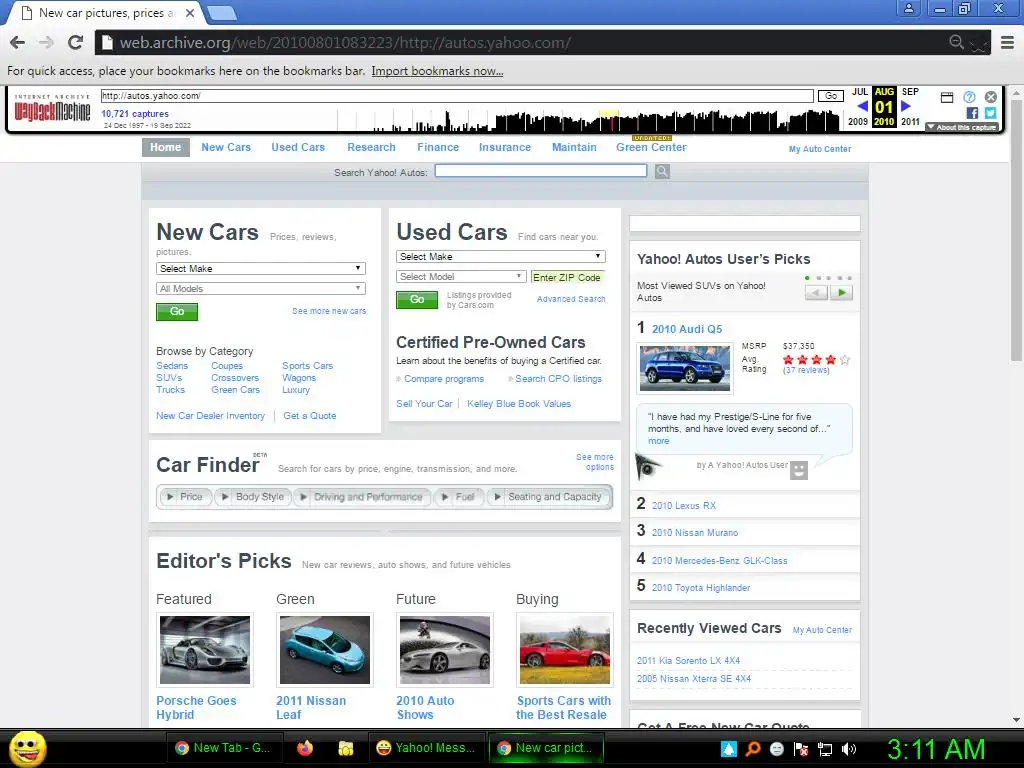Image resolution: width=1024 pixels, height=768 pixels.
Task: Open the 2010 Audi Q5 link
Action: (687, 329)
